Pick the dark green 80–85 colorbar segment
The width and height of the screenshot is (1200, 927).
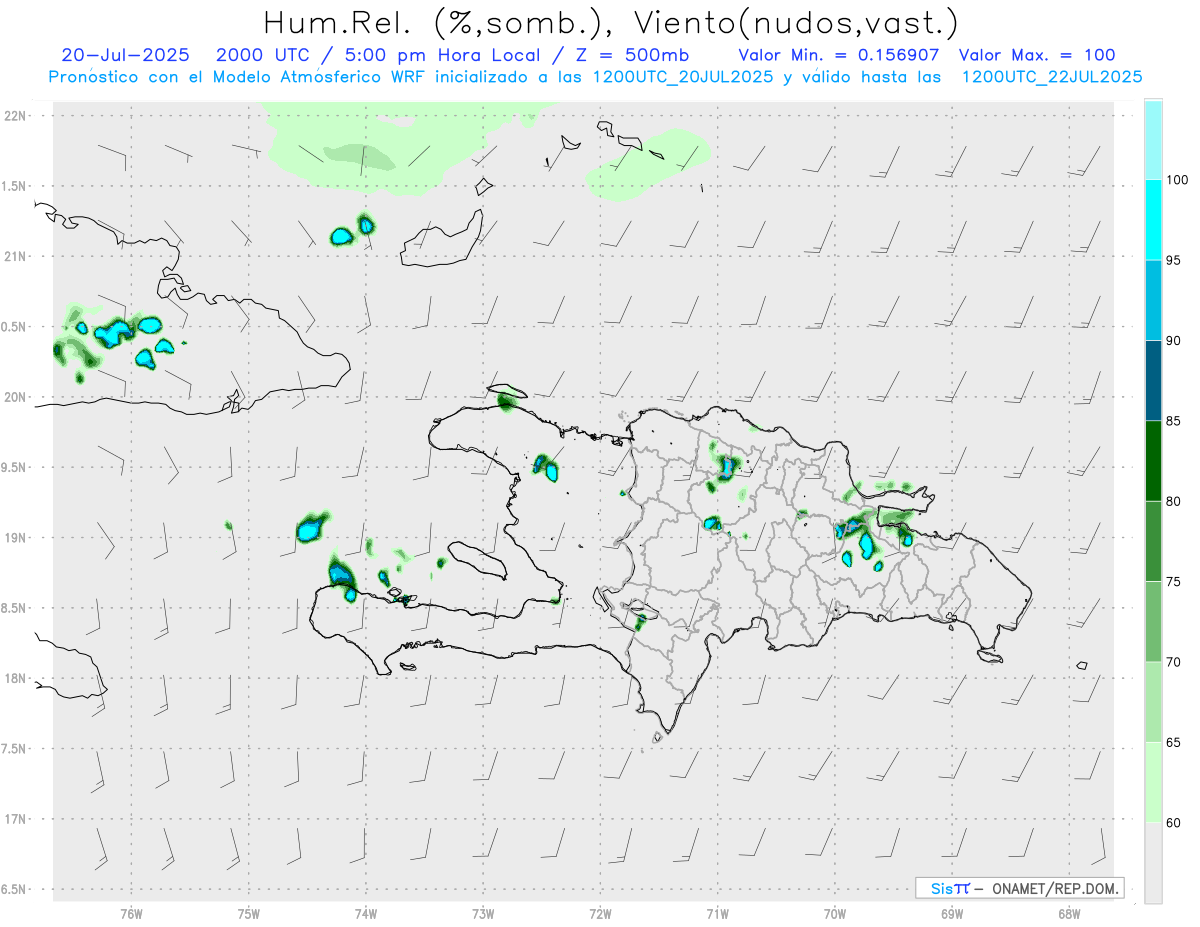[x=1153, y=461]
